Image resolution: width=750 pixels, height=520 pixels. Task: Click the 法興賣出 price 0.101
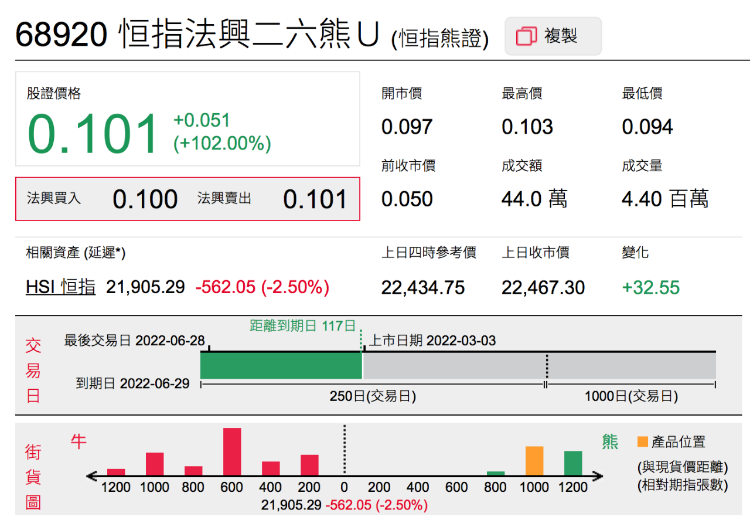(315, 199)
